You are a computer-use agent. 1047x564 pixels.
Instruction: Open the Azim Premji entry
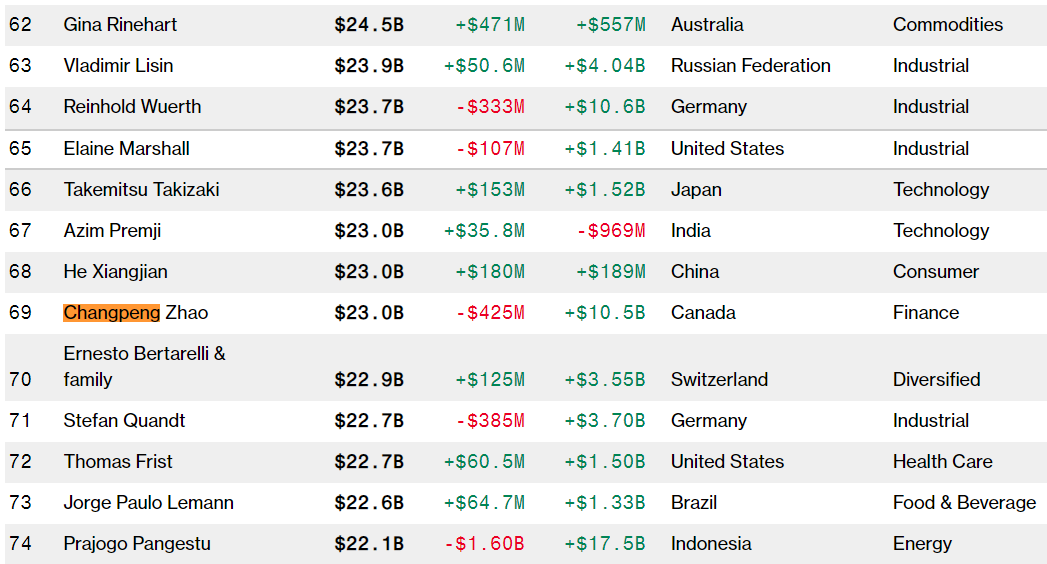tap(112, 230)
